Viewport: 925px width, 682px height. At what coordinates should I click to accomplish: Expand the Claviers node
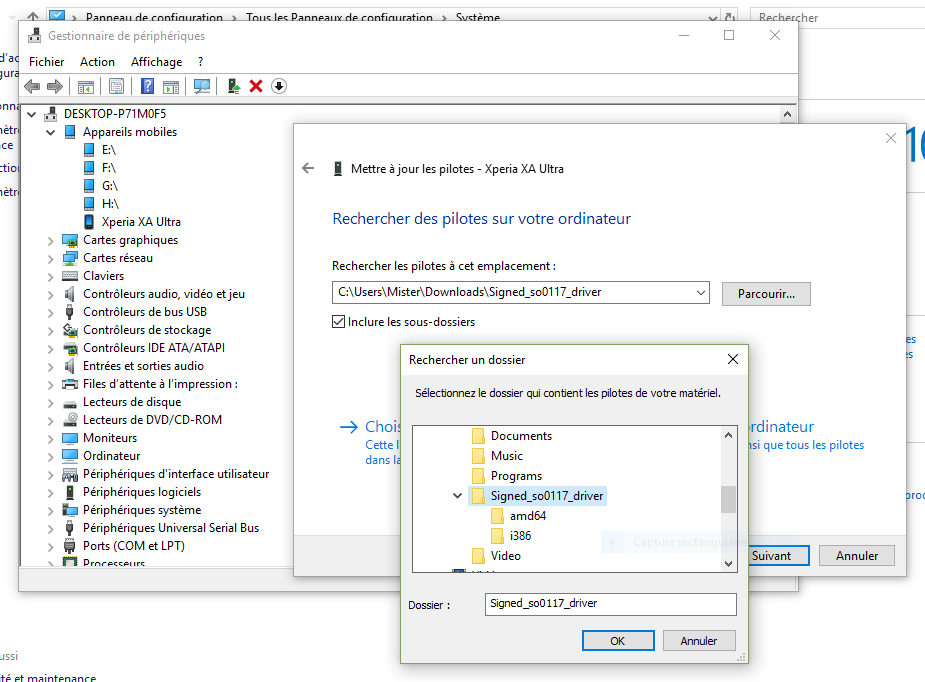click(50, 277)
